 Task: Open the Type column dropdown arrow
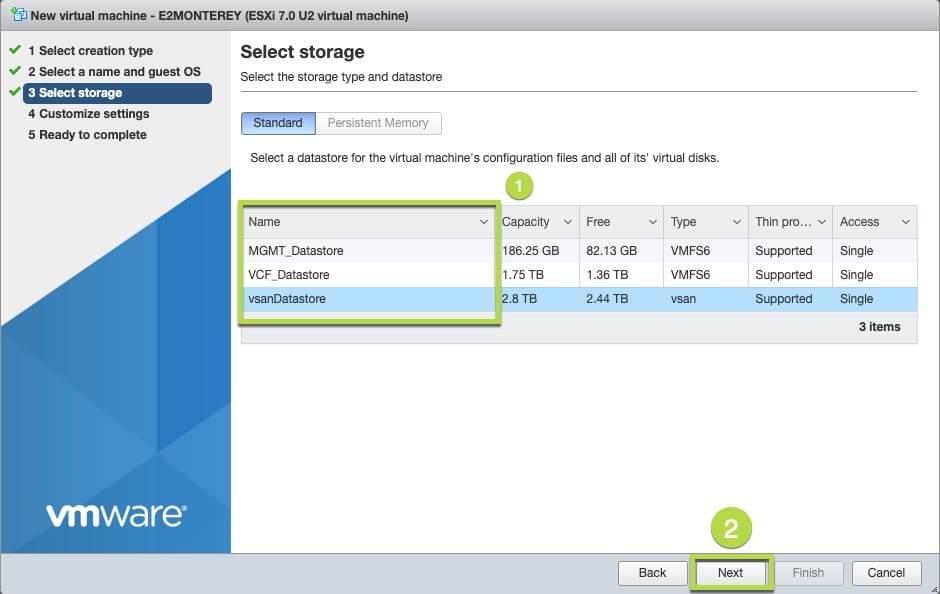[x=737, y=222]
